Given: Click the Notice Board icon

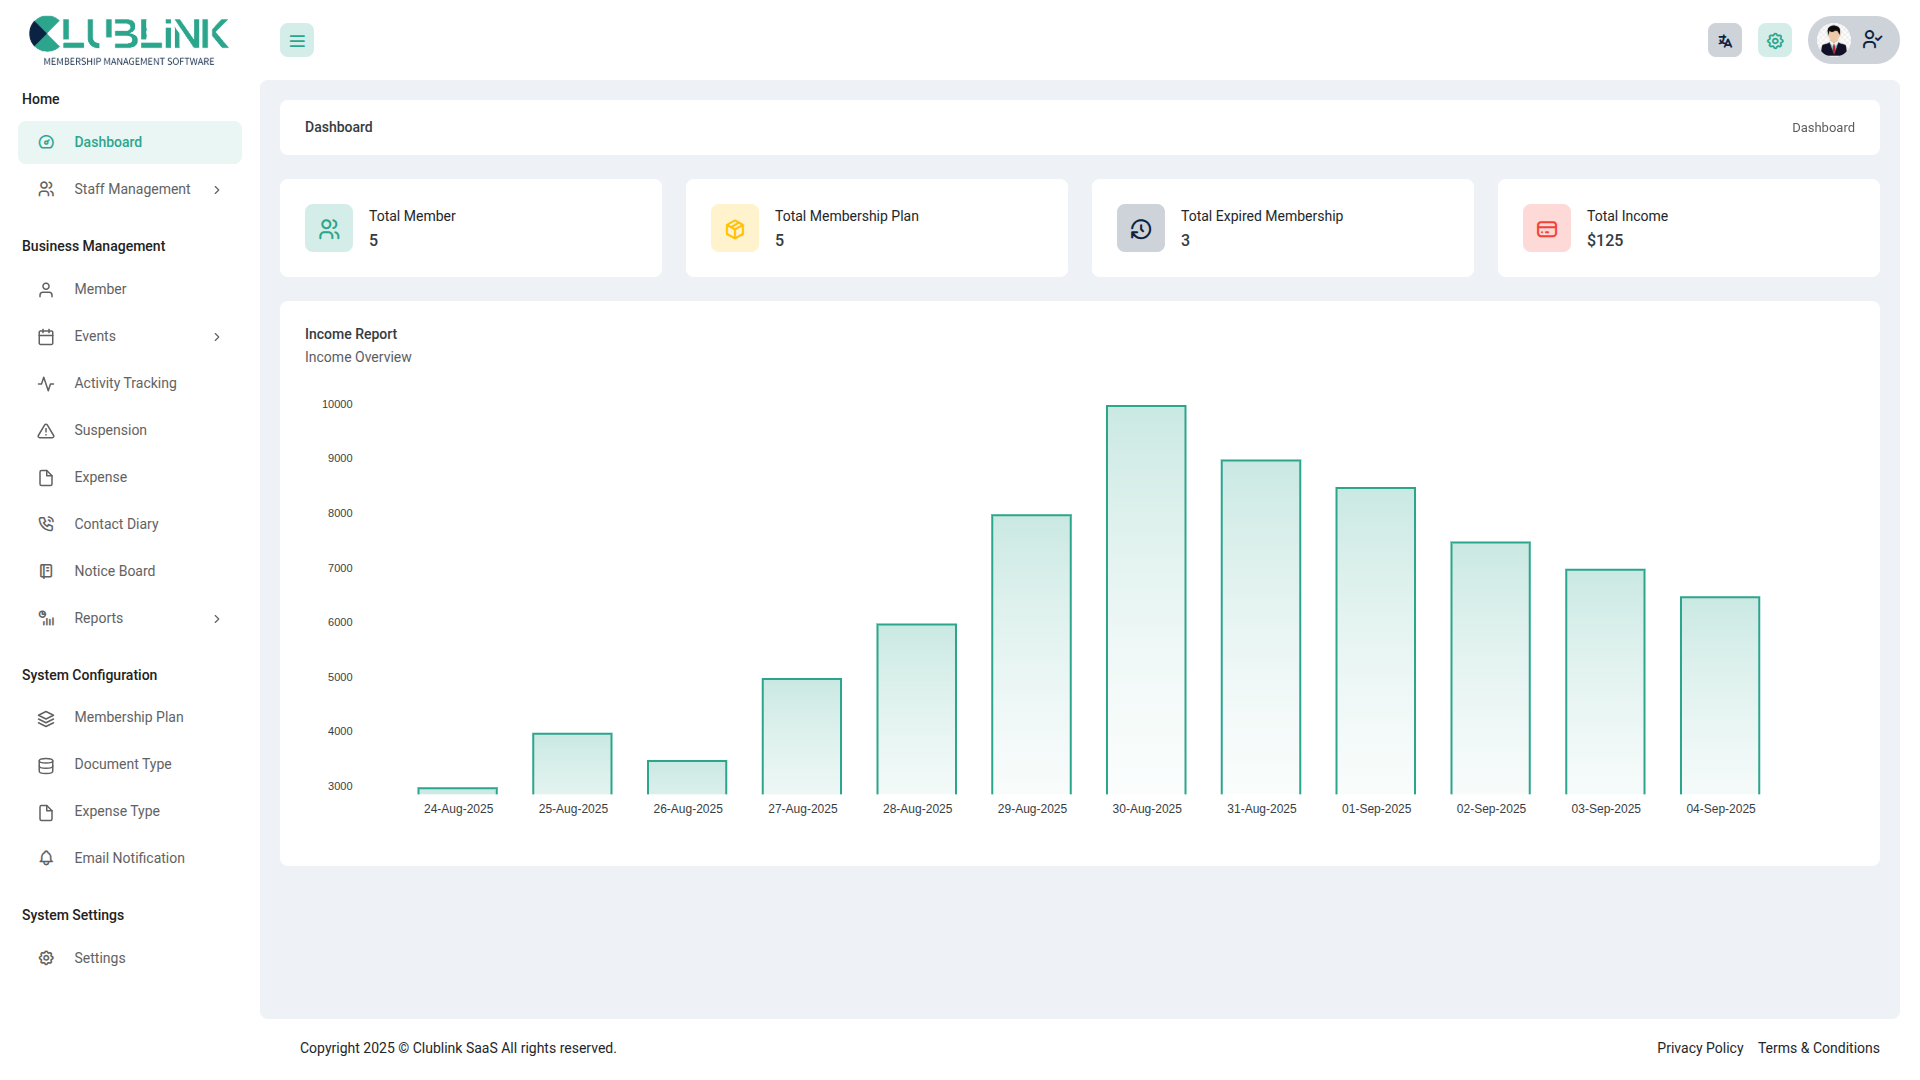Looking at the screenshot, I should coord(46,570).
